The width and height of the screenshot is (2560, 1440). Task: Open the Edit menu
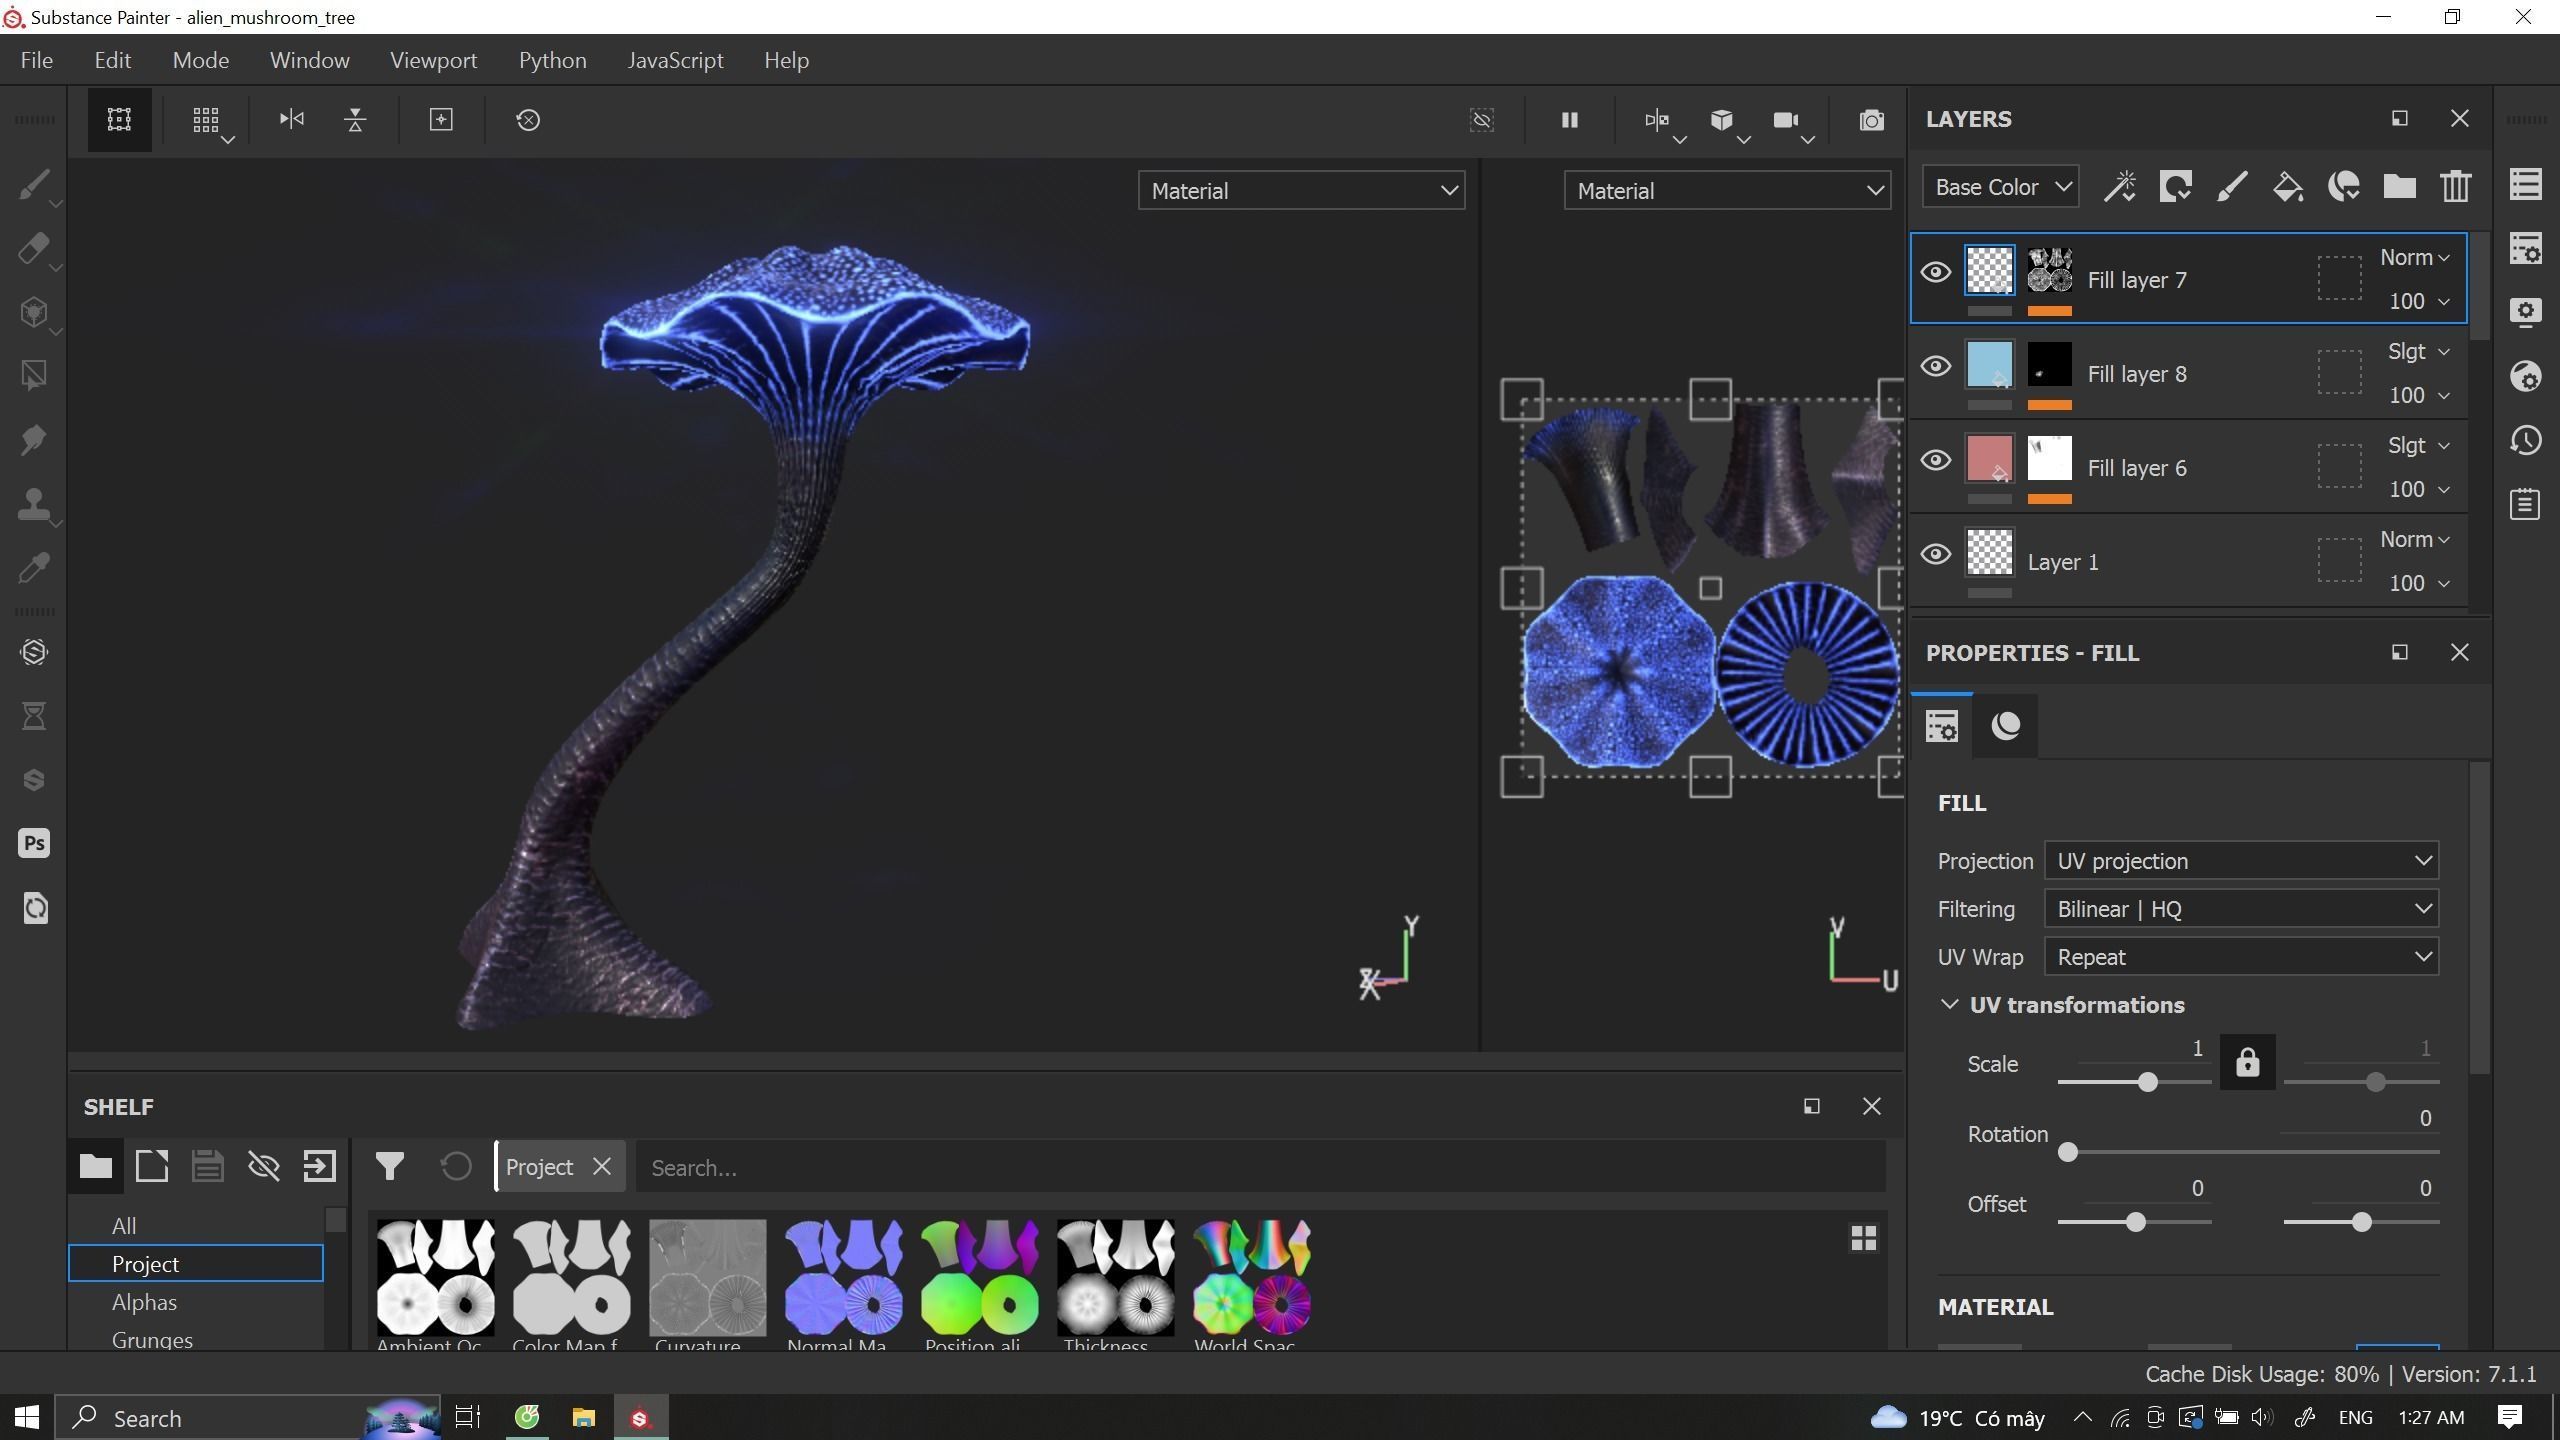[x=113, y=60]
